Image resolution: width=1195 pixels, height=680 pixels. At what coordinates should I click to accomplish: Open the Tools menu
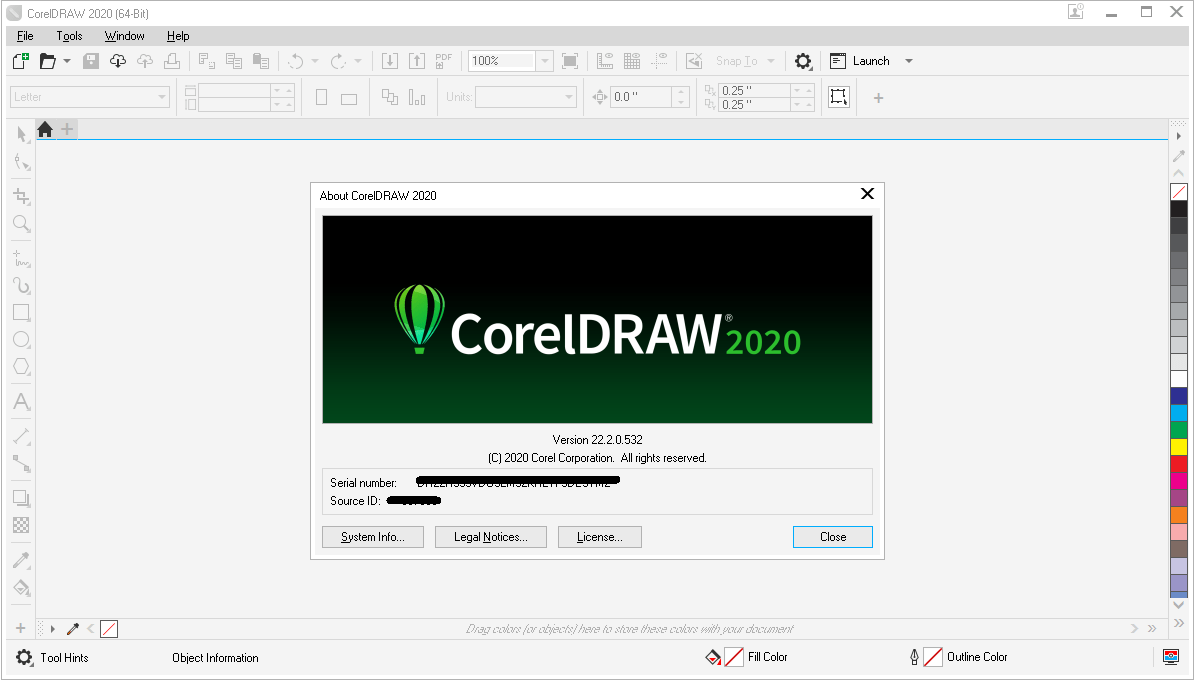[69, 36]
